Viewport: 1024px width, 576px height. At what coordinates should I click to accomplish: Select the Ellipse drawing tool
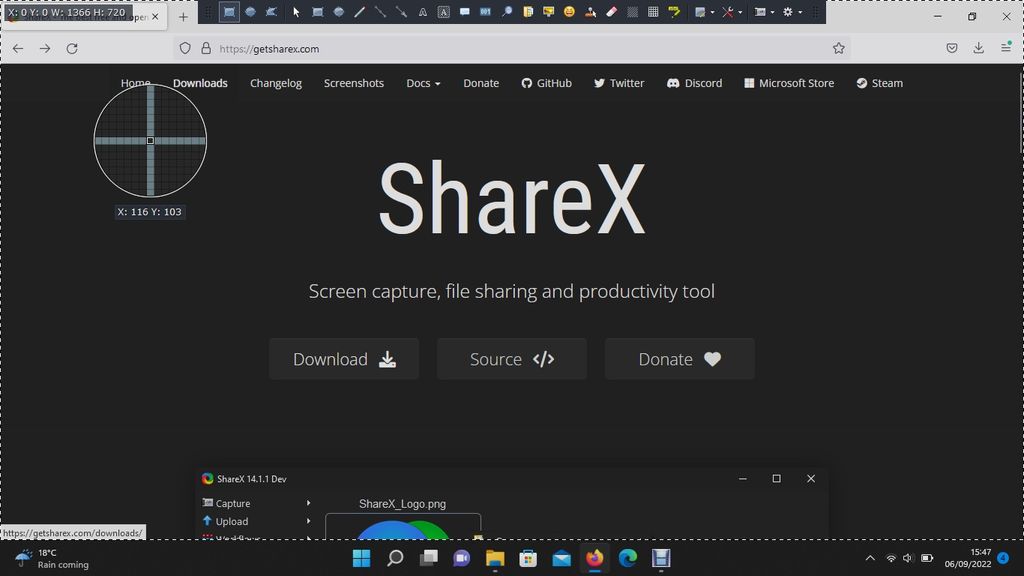[340, 11]
